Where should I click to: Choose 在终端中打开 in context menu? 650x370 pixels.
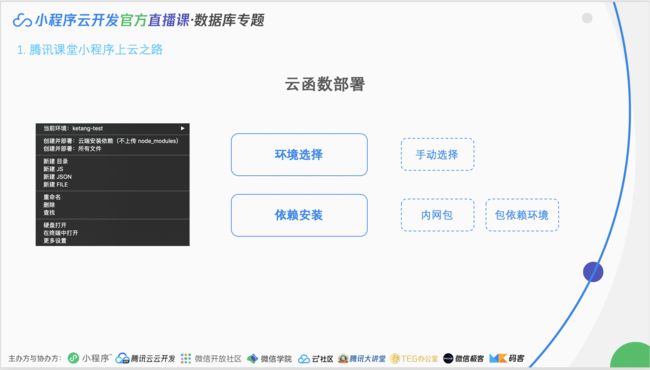tap(61, 233)
